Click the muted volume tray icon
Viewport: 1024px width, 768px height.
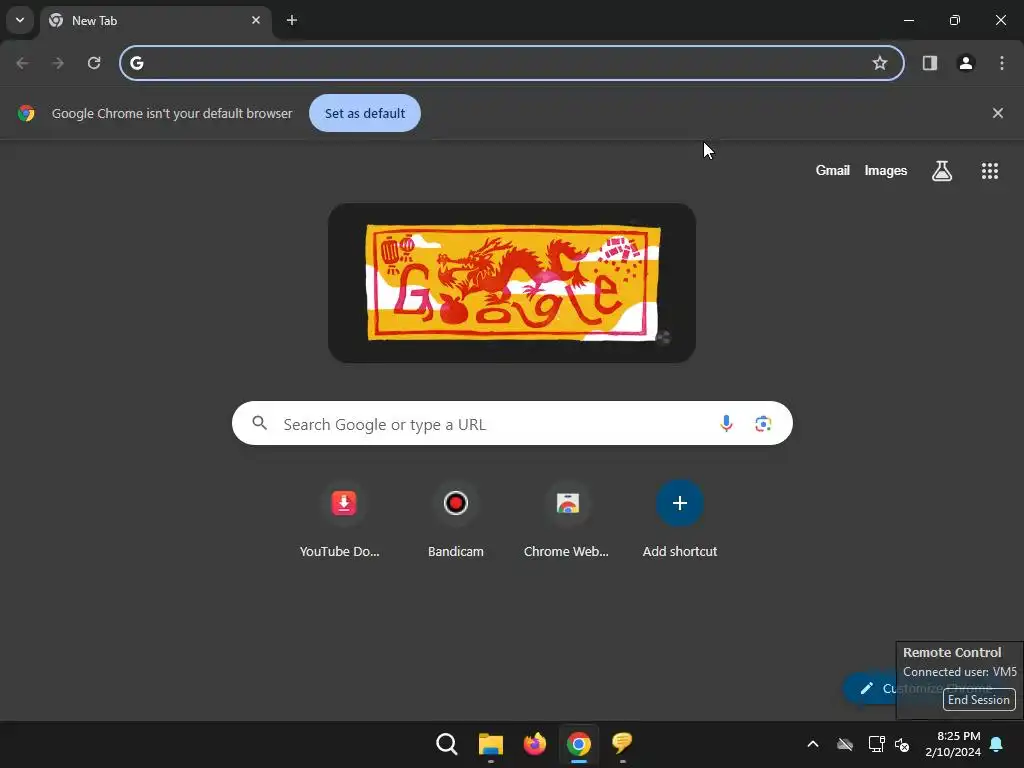(902, 744)
